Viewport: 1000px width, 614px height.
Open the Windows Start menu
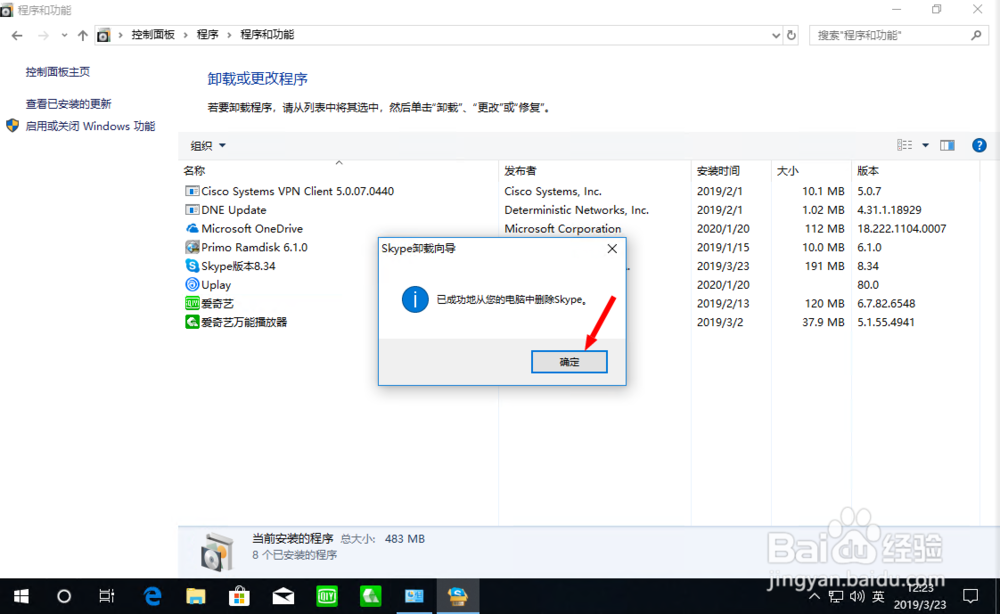click(20, 596)
